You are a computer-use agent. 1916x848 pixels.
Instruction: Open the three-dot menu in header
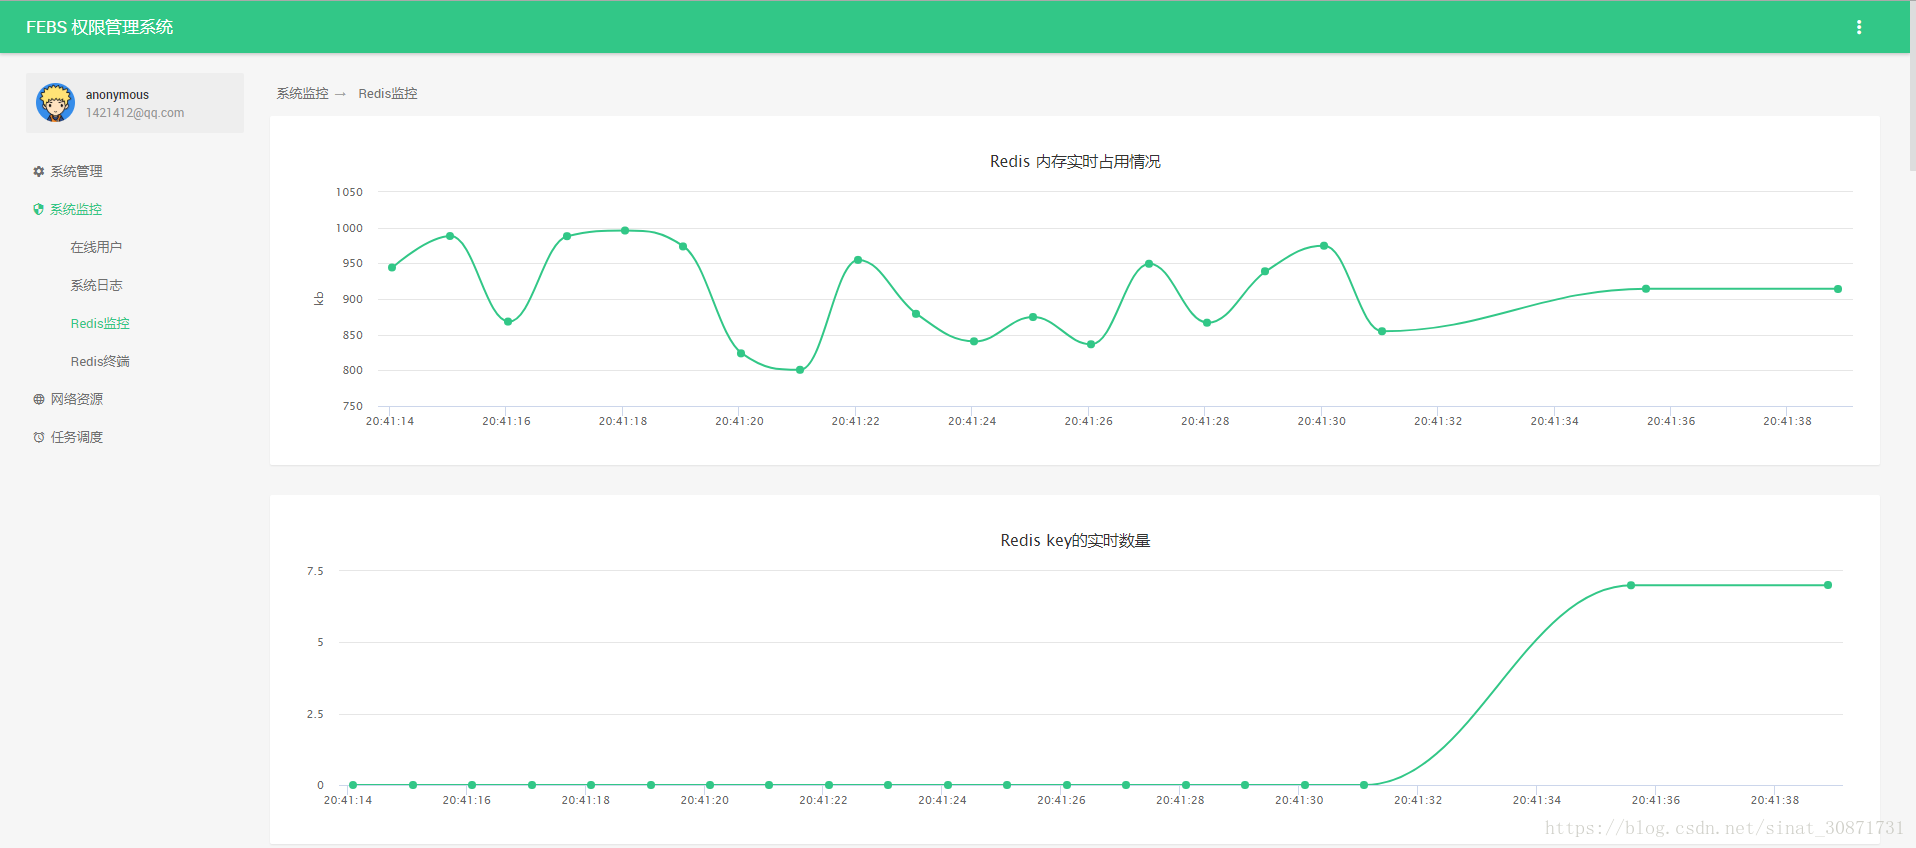(1859, 27)
